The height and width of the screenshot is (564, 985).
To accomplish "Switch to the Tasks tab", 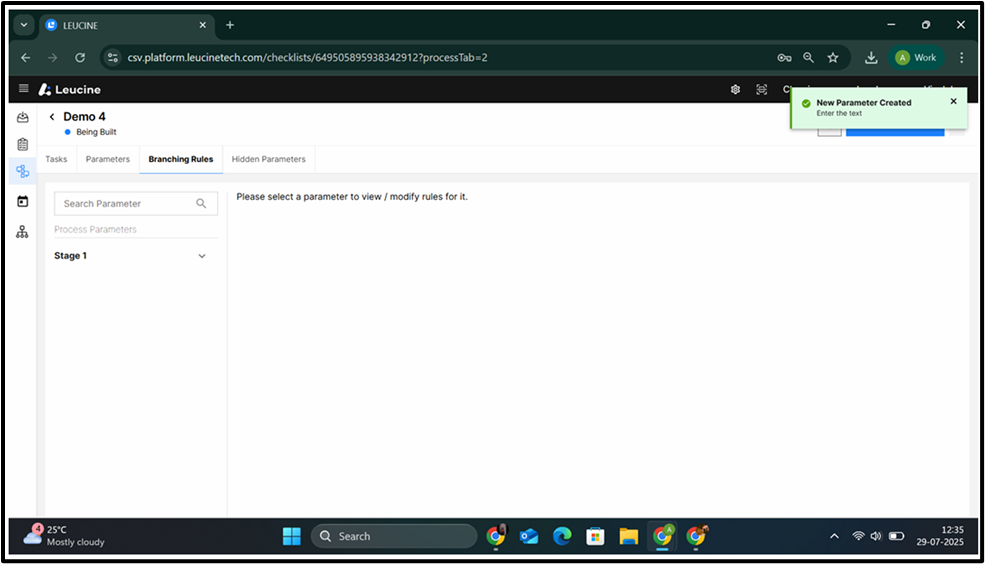I will click(56, 159).
